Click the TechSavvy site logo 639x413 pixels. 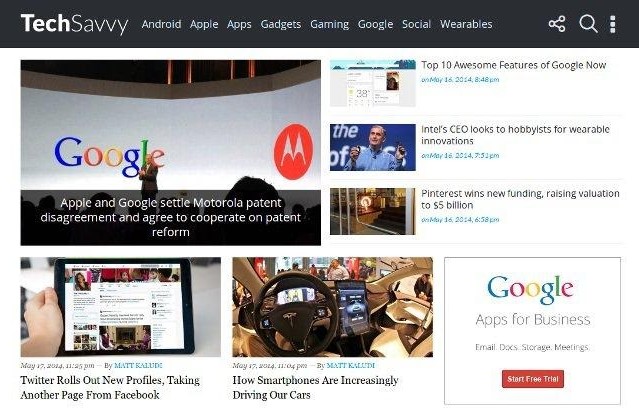click(74, 24)
